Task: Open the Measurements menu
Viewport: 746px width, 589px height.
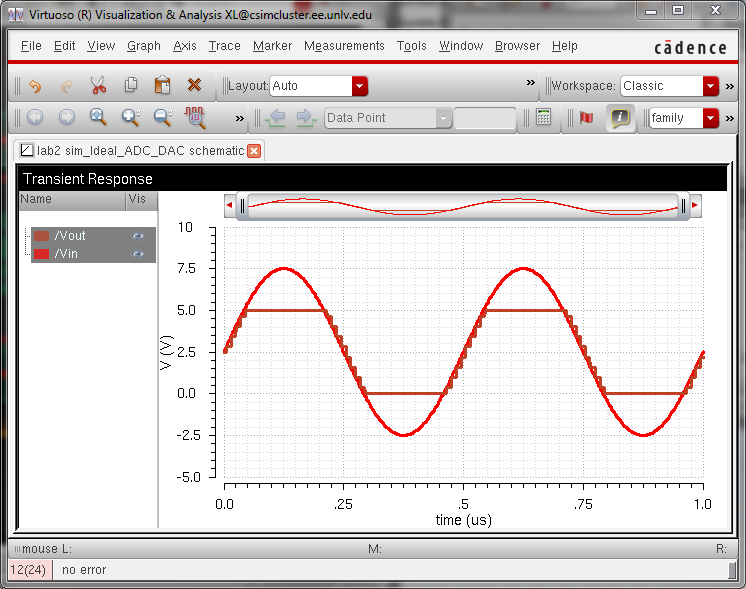Action: pos(344,46)
